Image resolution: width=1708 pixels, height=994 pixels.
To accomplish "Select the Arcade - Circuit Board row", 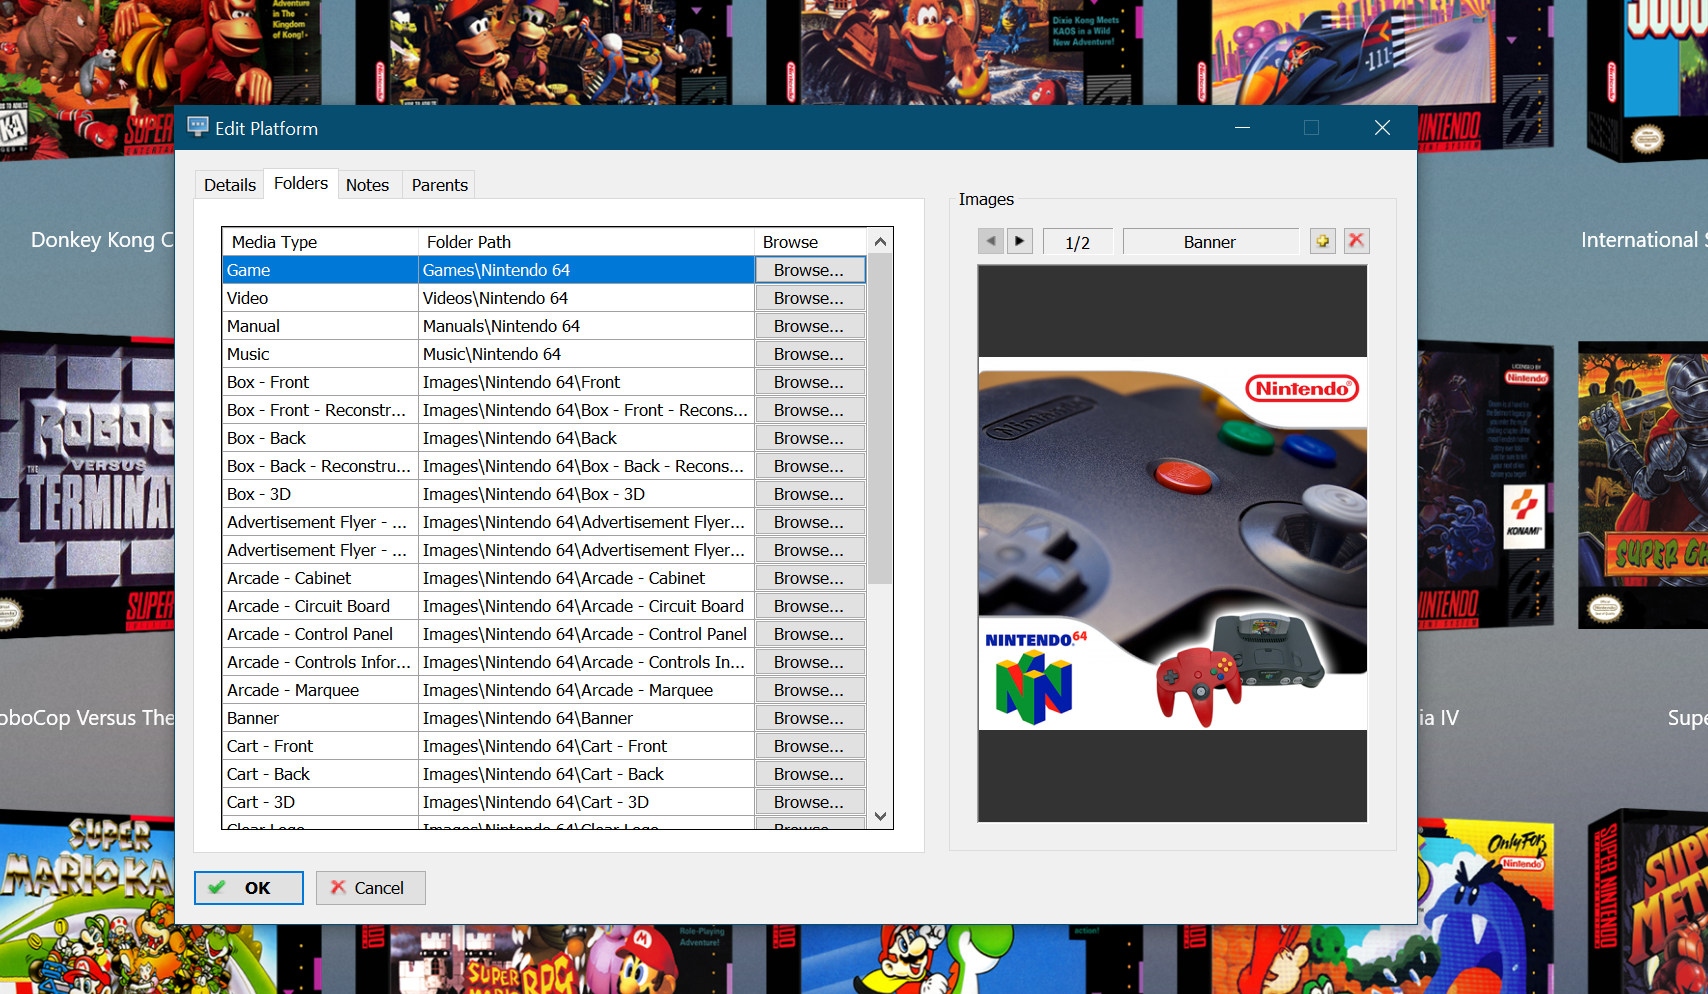I will (x=320, y=606).
